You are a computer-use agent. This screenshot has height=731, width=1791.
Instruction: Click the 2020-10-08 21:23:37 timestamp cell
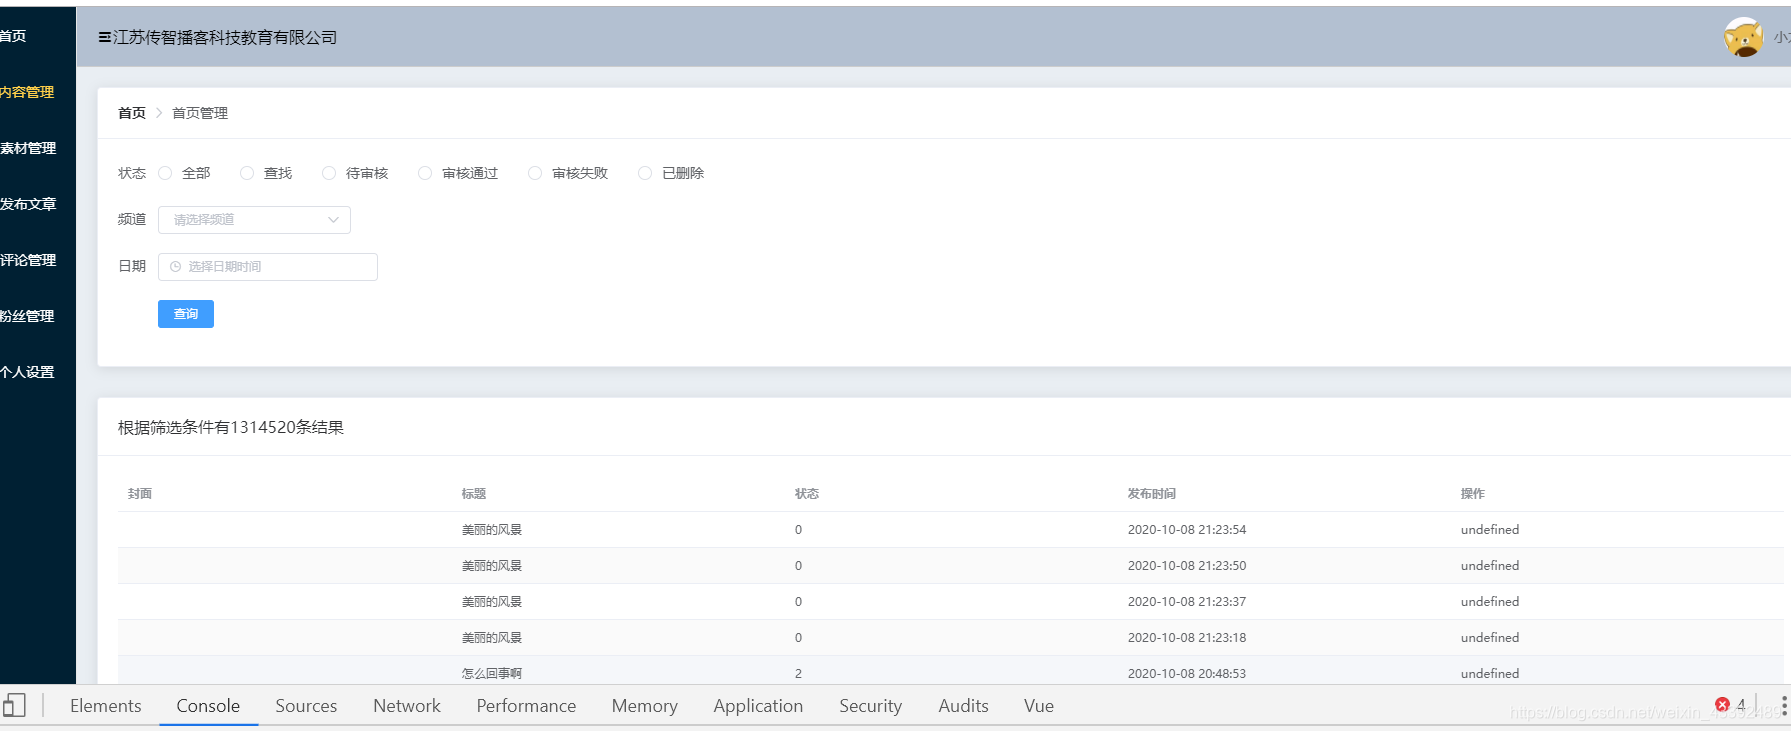pyautogui.click(x=1187, y=602)
